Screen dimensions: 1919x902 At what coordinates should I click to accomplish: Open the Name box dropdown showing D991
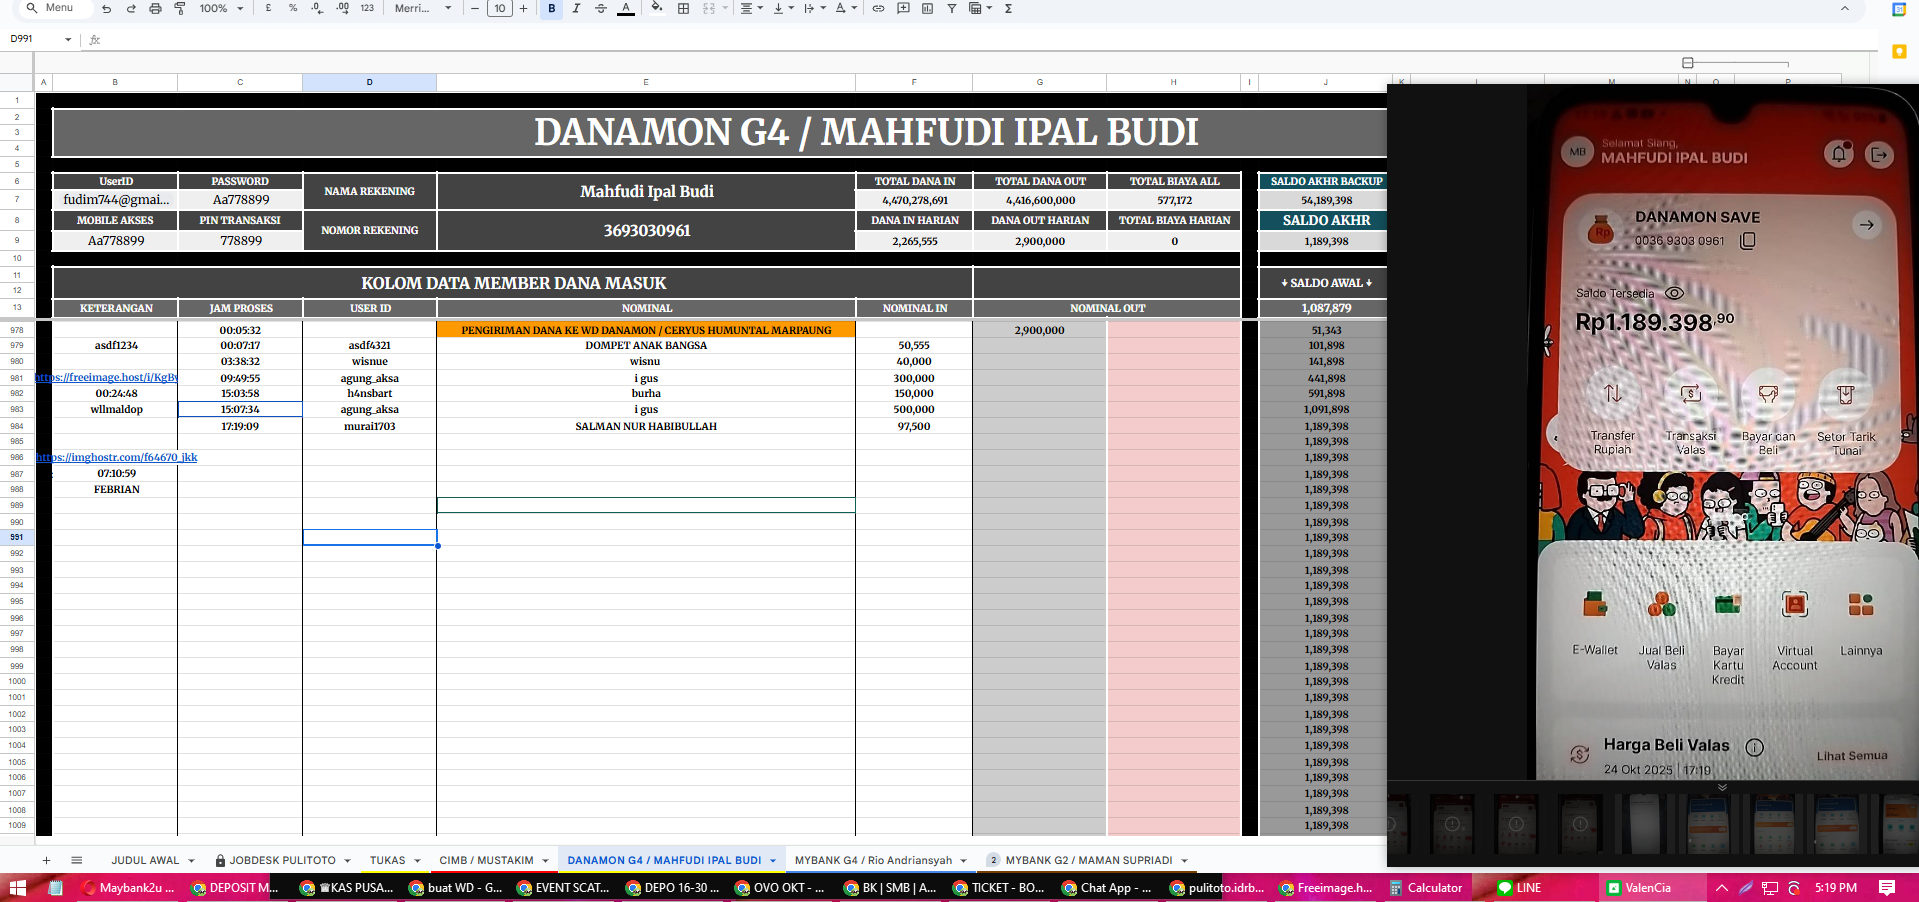[68, 40]
